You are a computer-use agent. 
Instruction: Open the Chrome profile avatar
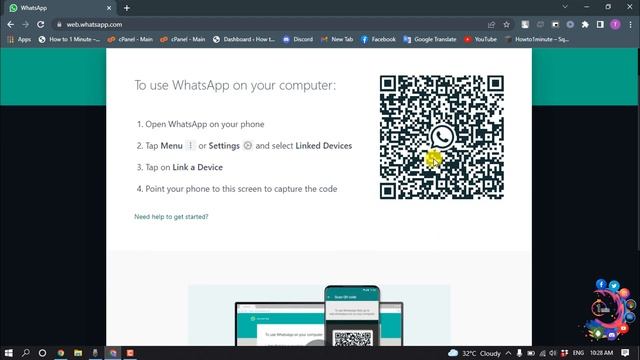[615, 24]
